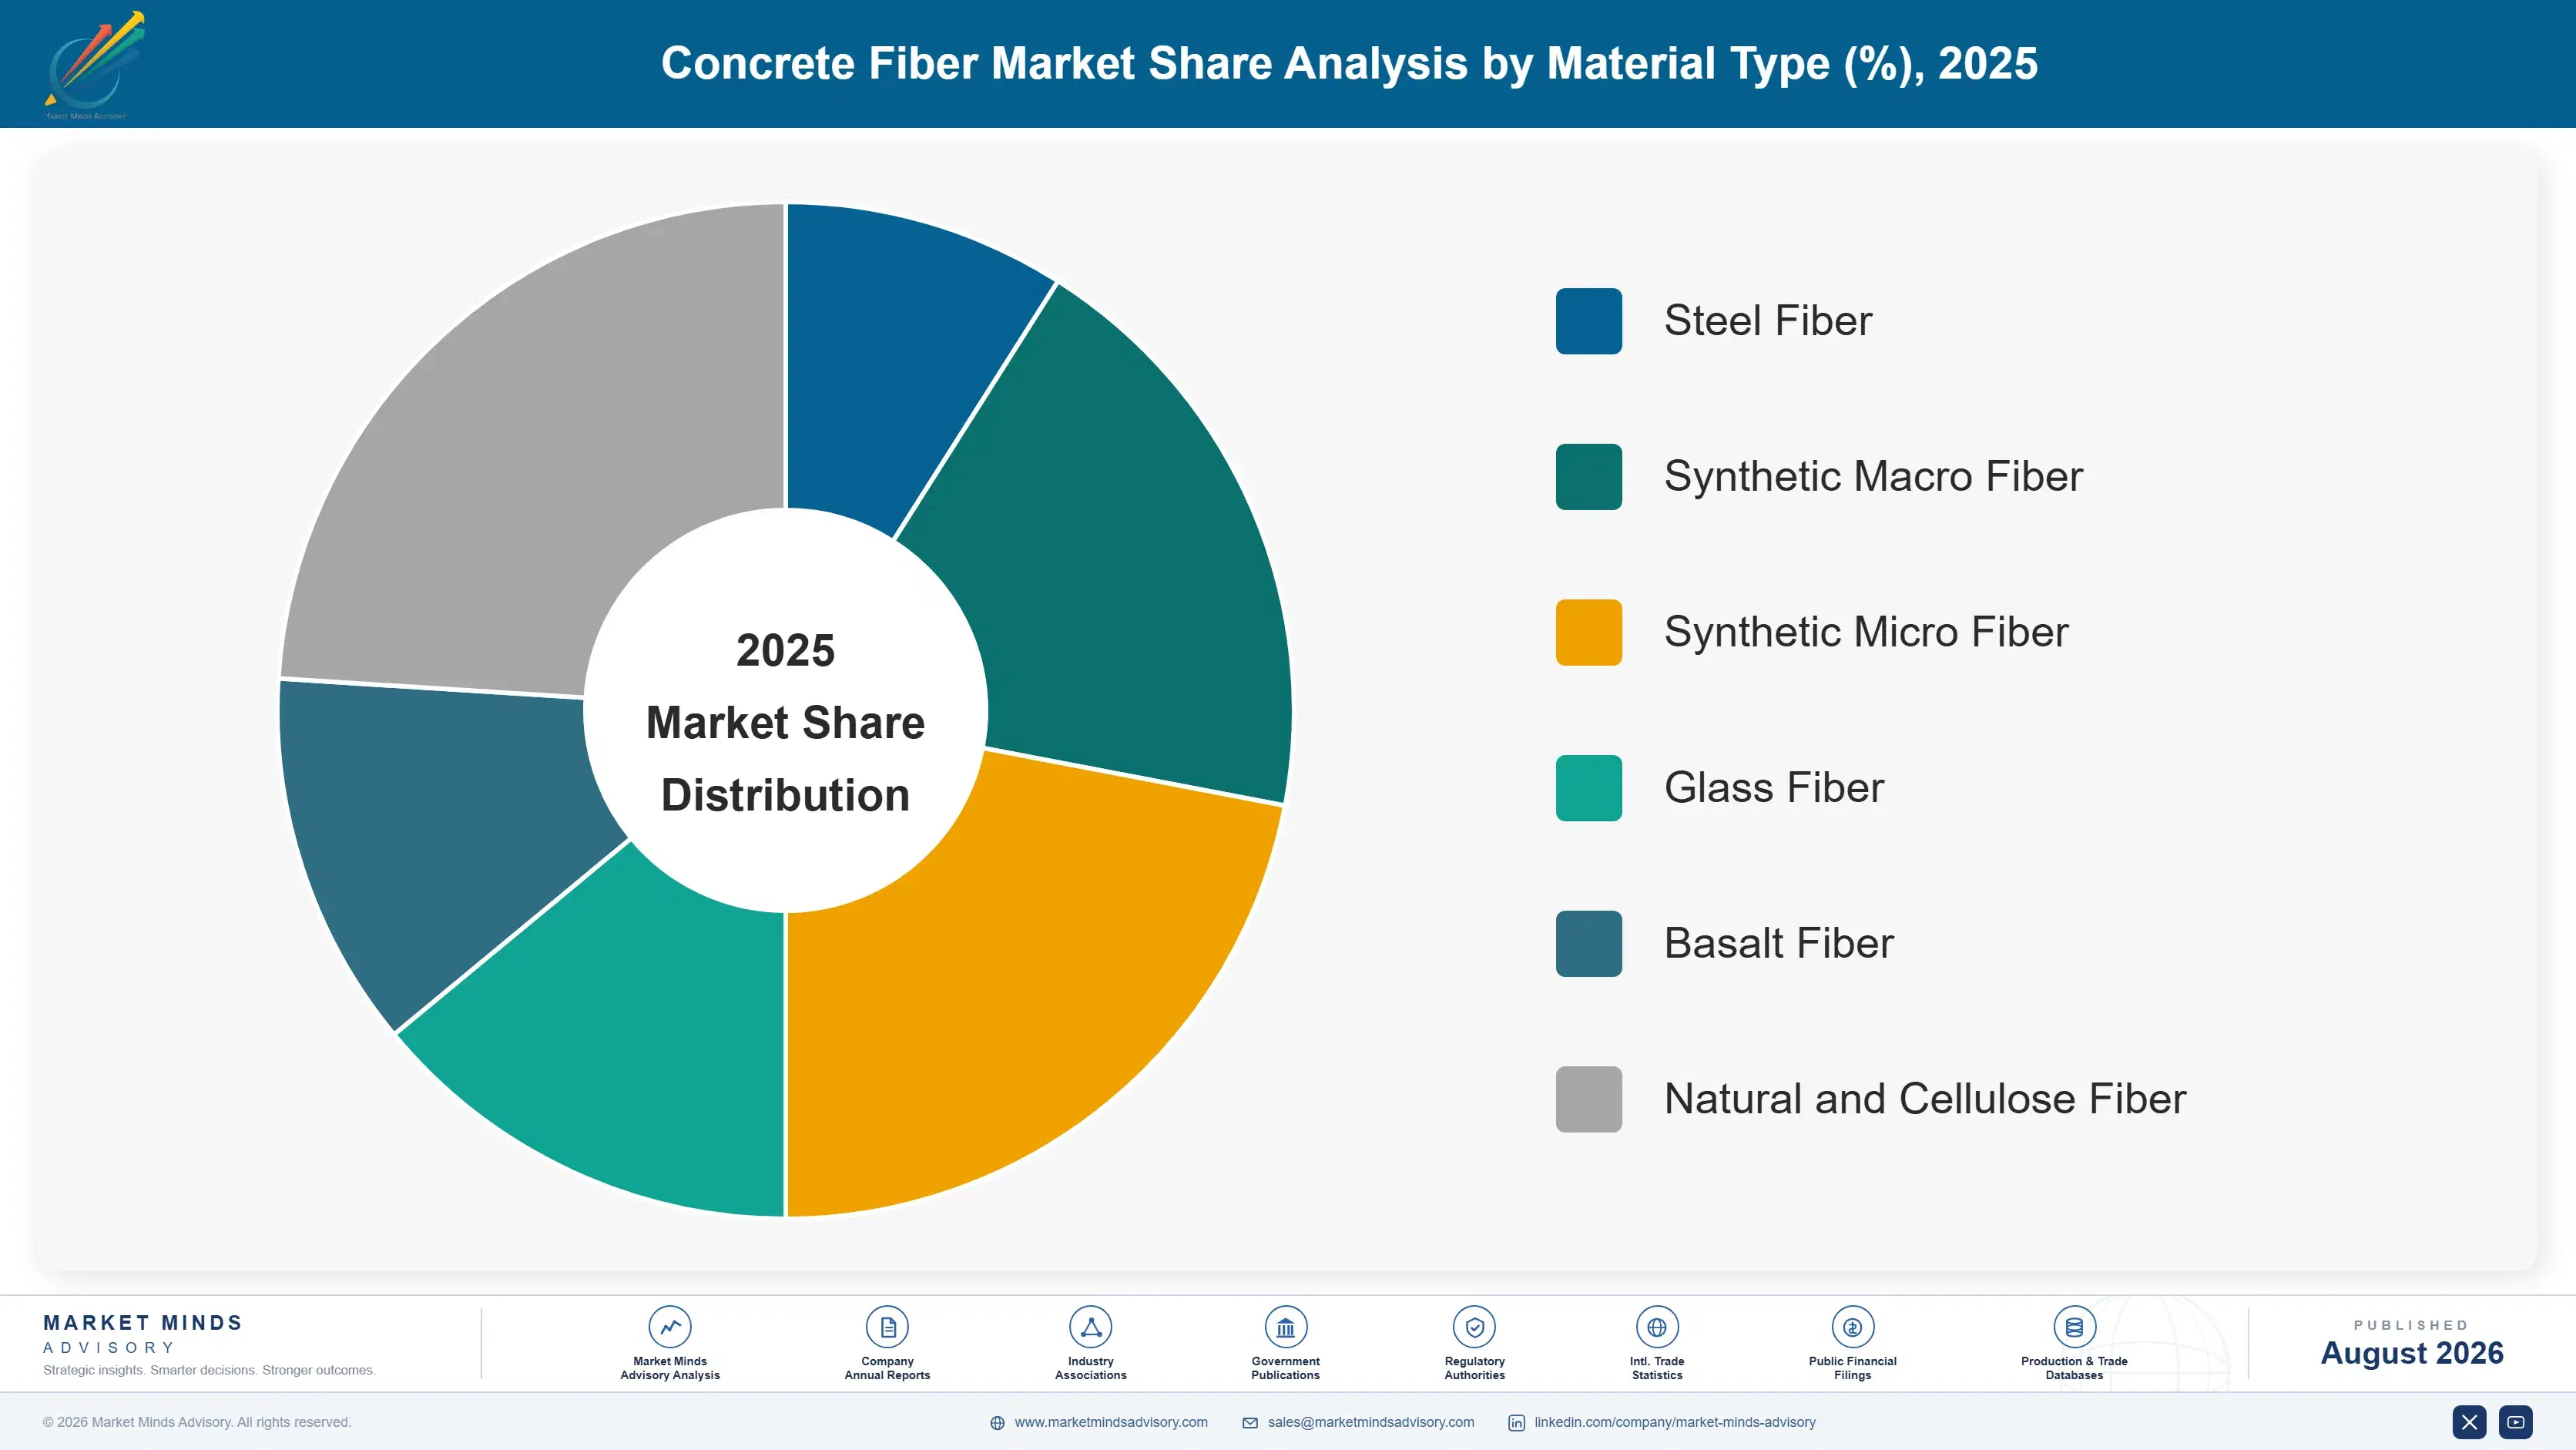
Task: Click the Steel Fiber legend color swatch
Action: tap(1588, 321)
